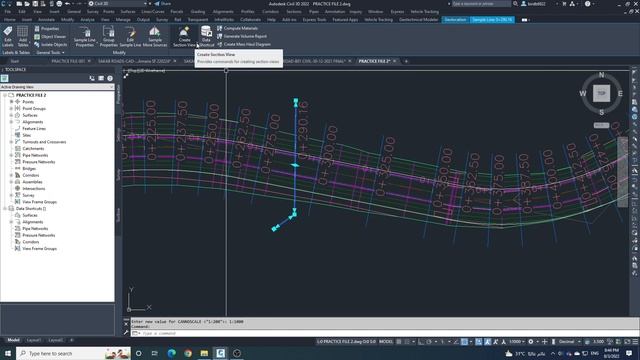Click the Windows Start button
The height and width of the screenshot is (360, 640).
(x=8, y=353)
